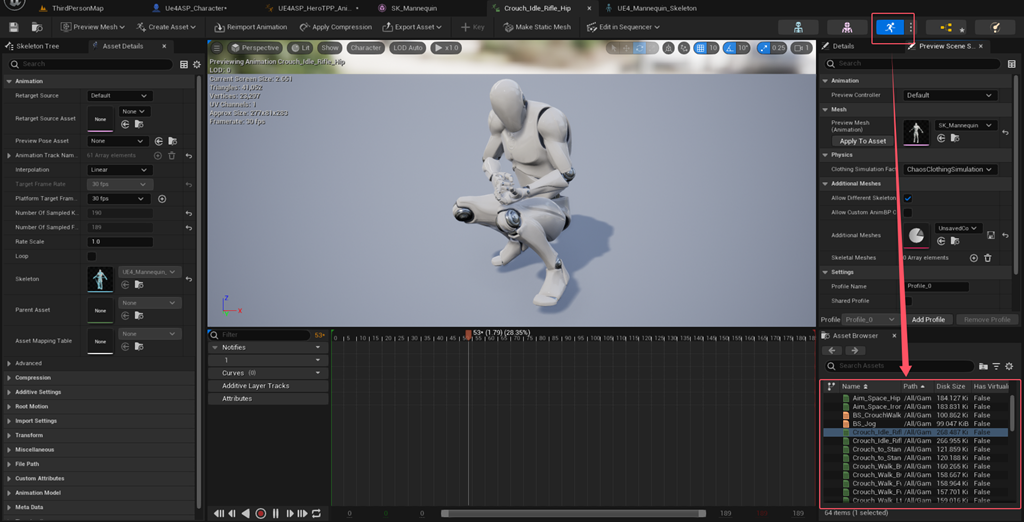Viewport: 1024px width, 522px height.
Task: Add element to Animation Track Names array
Action: [x=157, y=155]
